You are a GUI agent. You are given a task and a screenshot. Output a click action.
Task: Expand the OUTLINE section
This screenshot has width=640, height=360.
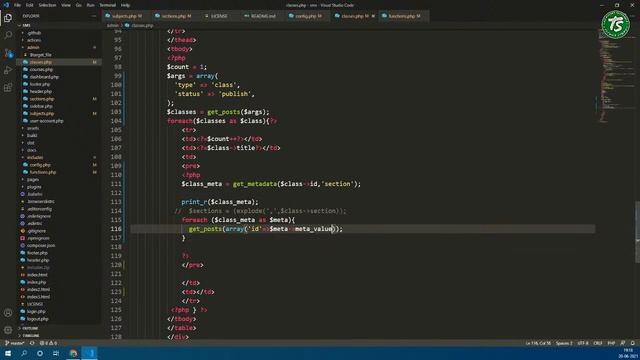30,328
